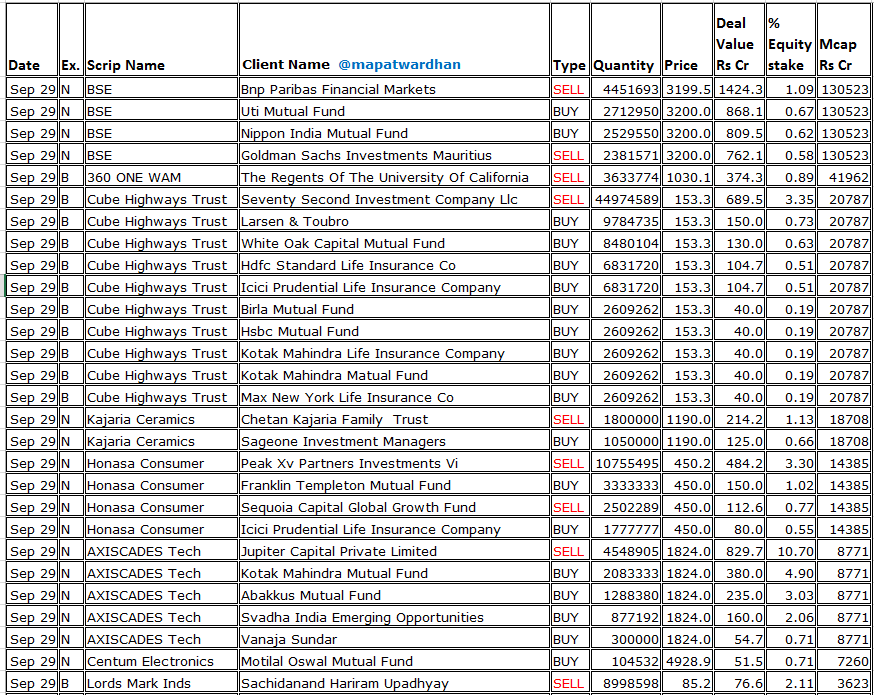Select "Sachidanand Hariram Upadhyay" client cell
Screen dimensions: 874x695
click(x=394, y=684)
